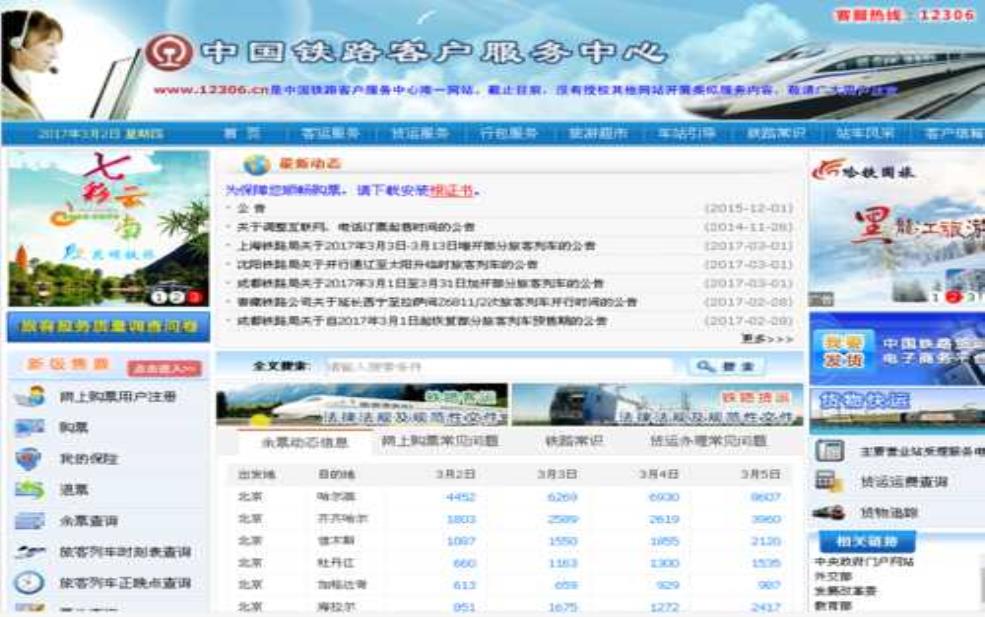Click the magnifier icon on search button

click(x=705, y=366)
